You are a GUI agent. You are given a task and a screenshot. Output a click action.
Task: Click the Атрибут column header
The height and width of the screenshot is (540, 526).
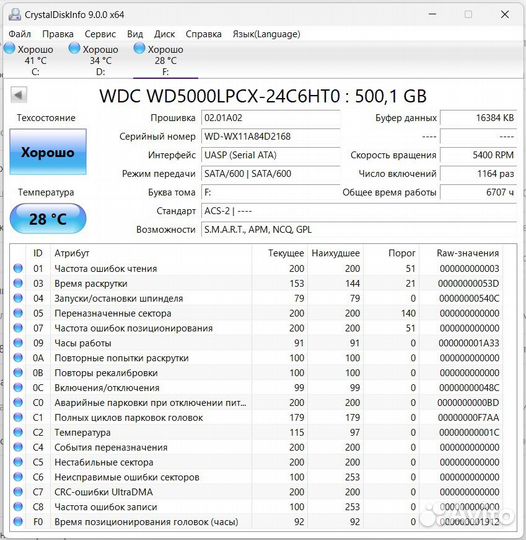point(152,253)
